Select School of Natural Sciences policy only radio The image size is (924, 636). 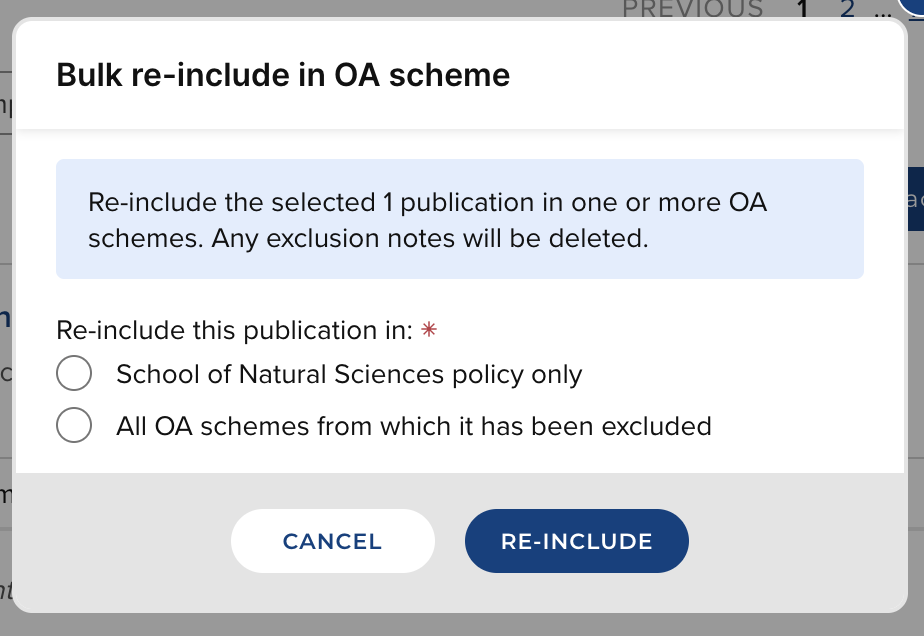coord(75,374)
